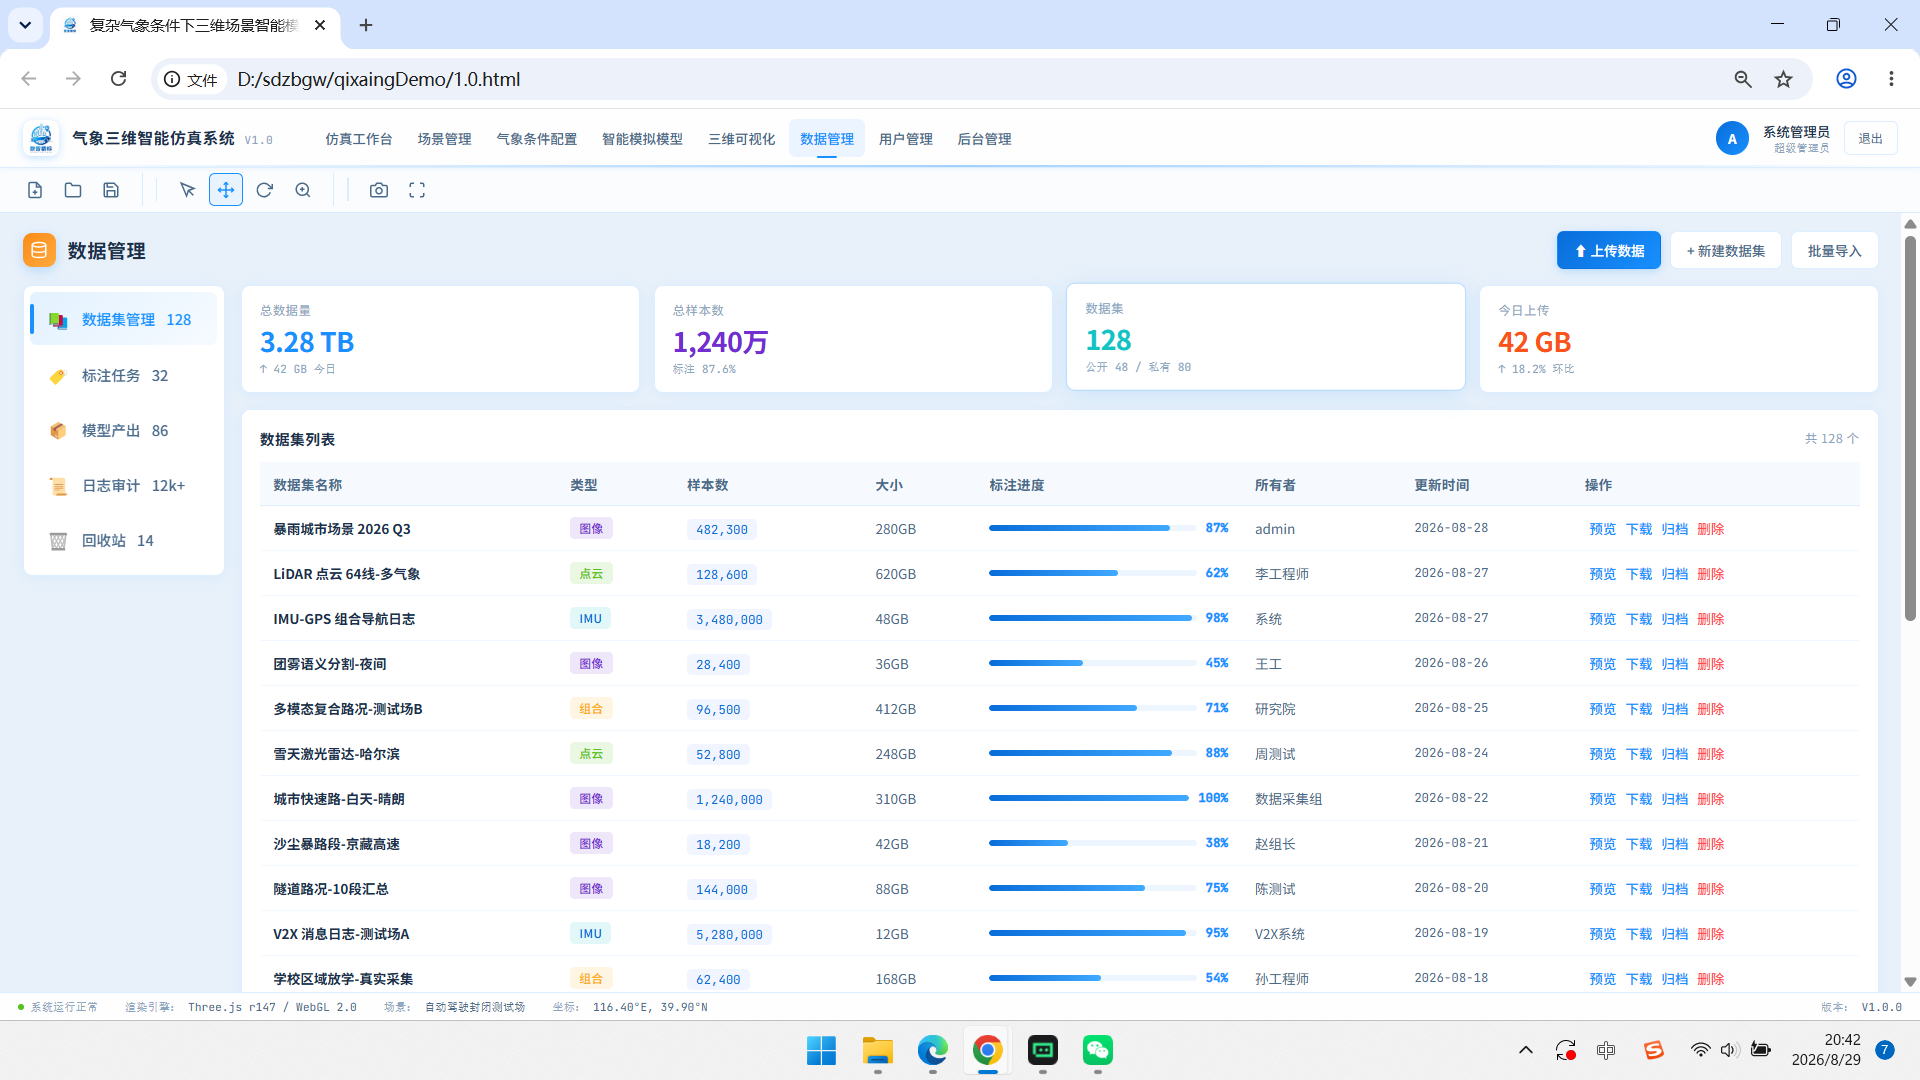
Task: Open the folder icon in the toolbar
Action: tap(73, 190)
